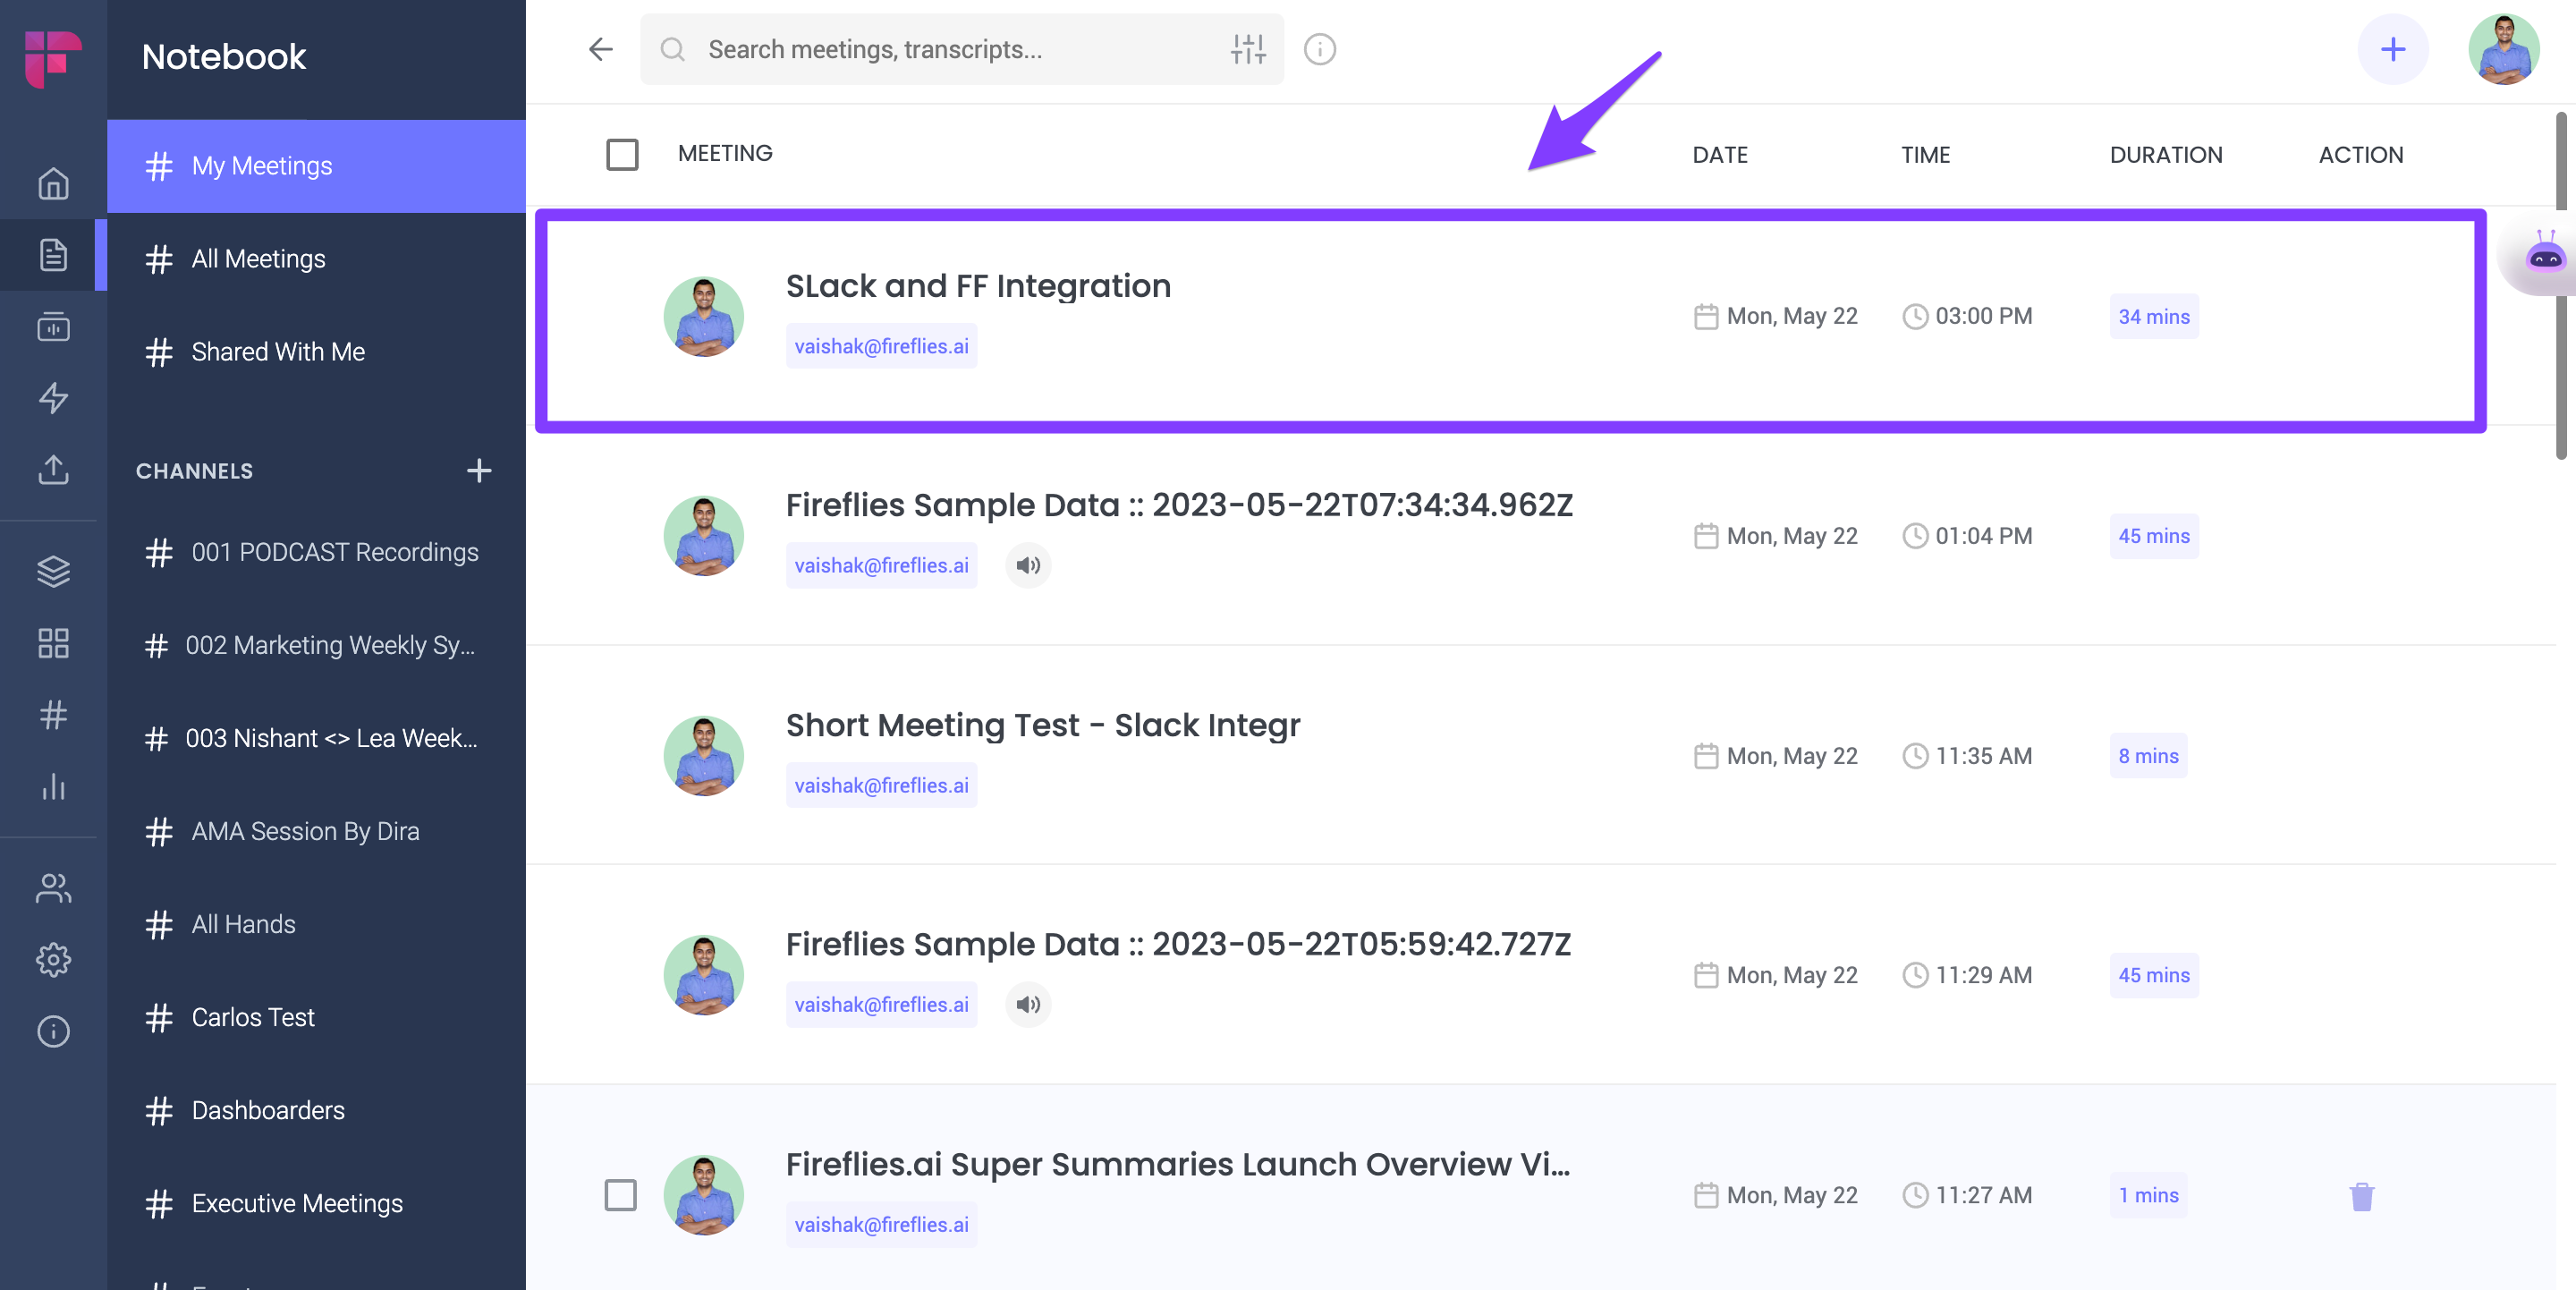Play audio for Fireflies Sample Data 07:34:34
This screenshot has height=1290, width=2576.
click(1028, 566)
